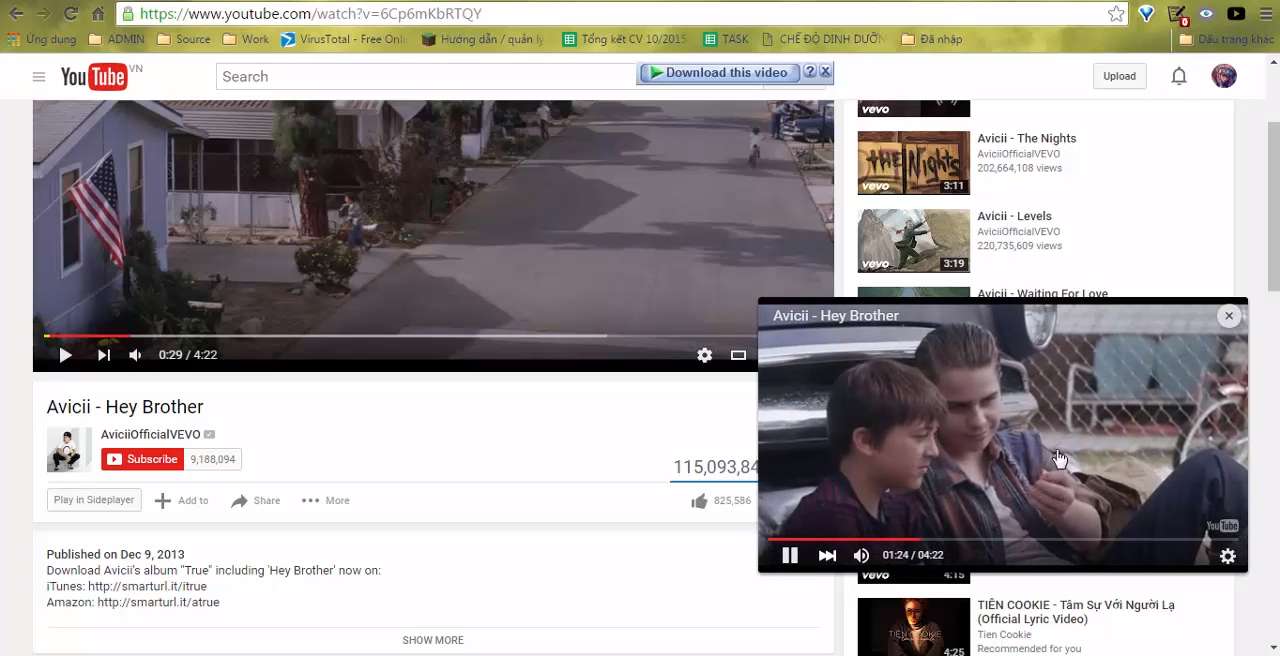Seek on main video progress bar
Screen dimensions: 1280x656
coord(433,336)
